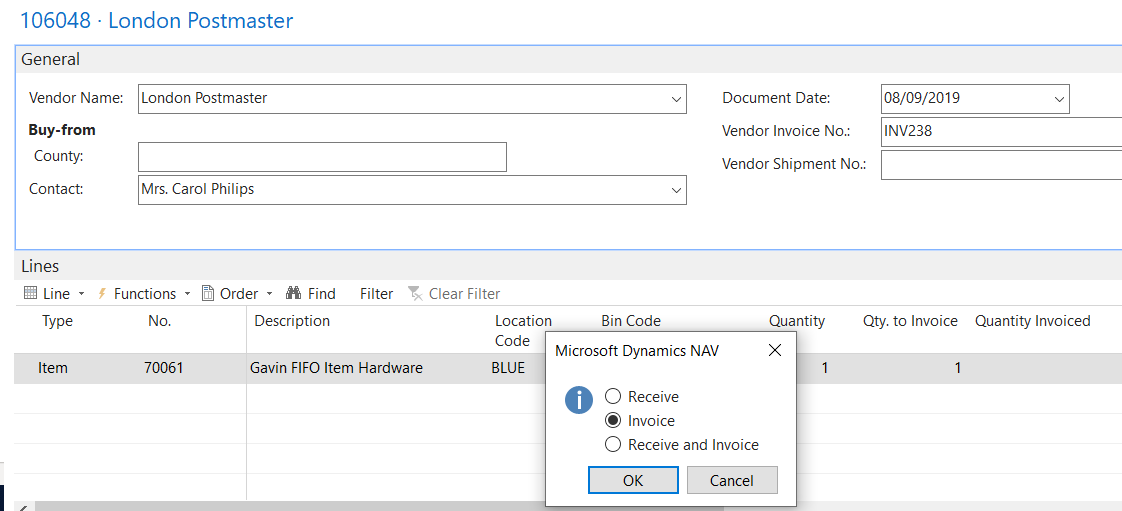Open the Filter menu item
1122x511 pixels.
pyautogui.click(x=377, y=294)
